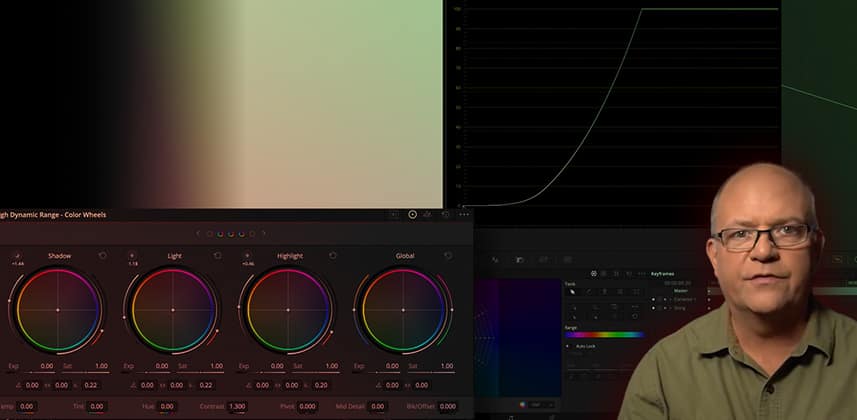The height and width of the screenshot is (420, 857).
Task: Open the Keyframes panel label
Action: [x=662, y=273]
